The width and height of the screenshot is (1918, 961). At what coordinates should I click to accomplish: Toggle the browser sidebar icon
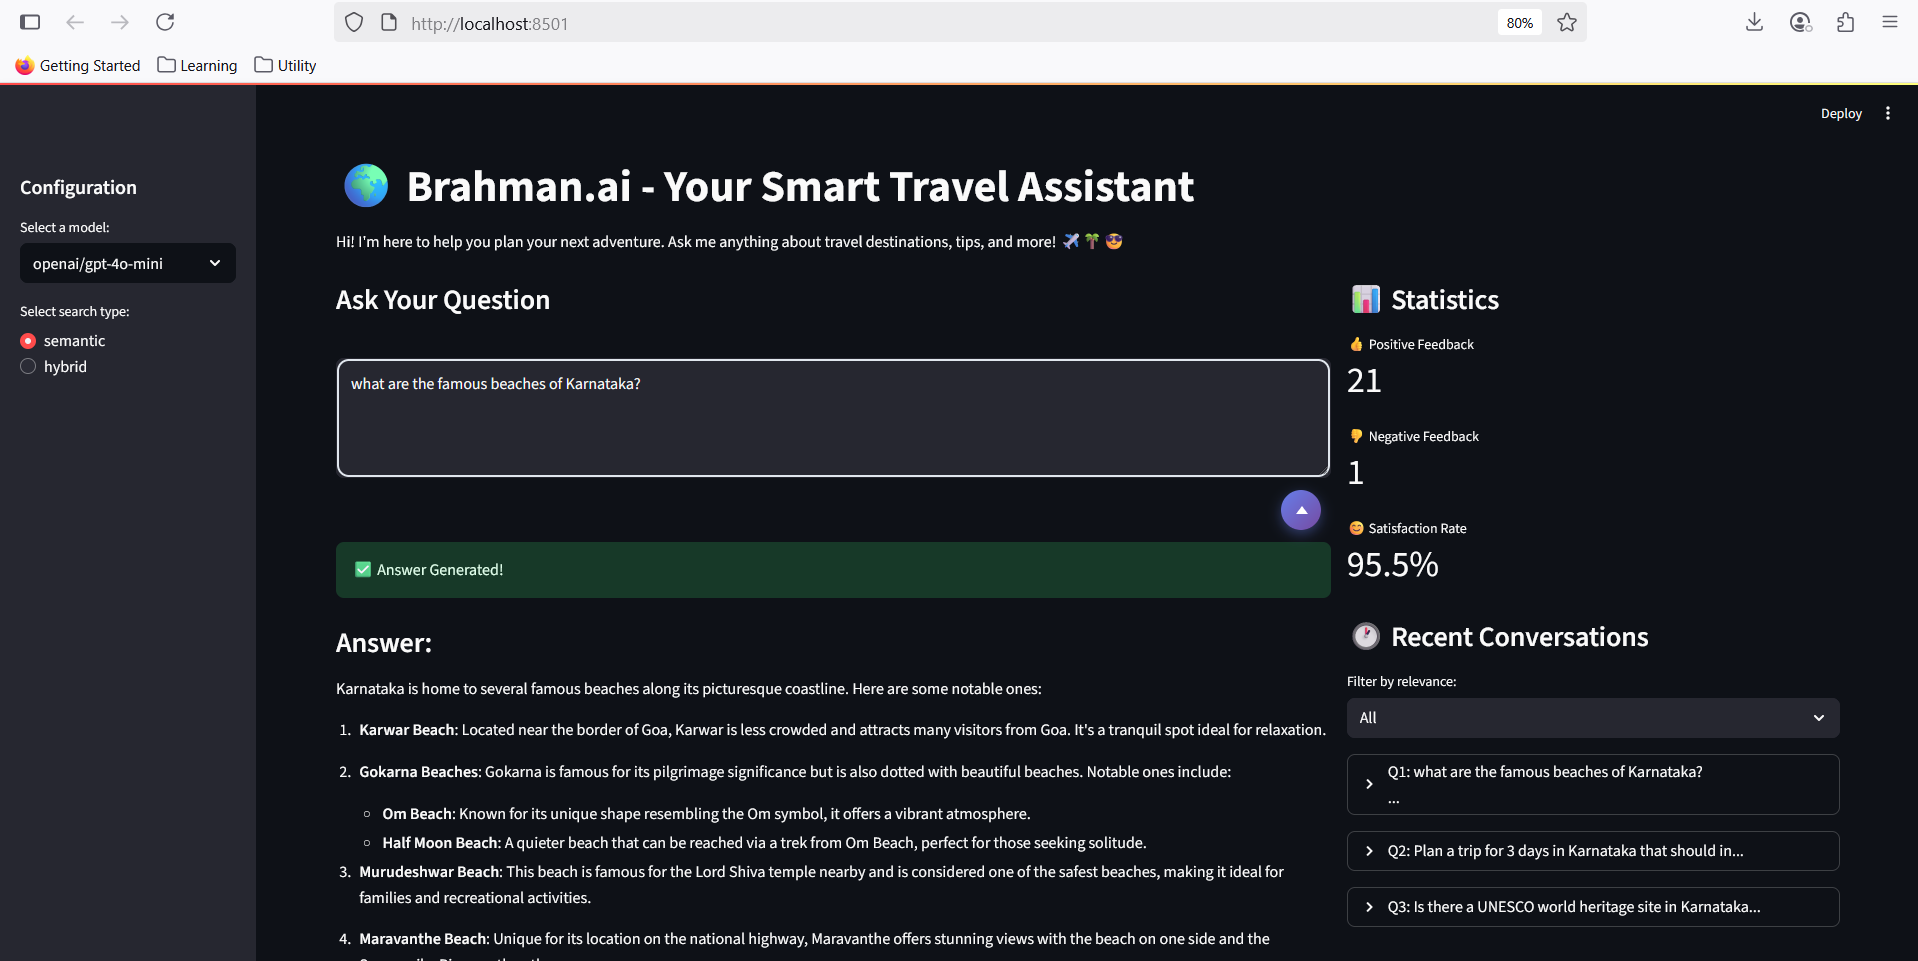[30, 22]
